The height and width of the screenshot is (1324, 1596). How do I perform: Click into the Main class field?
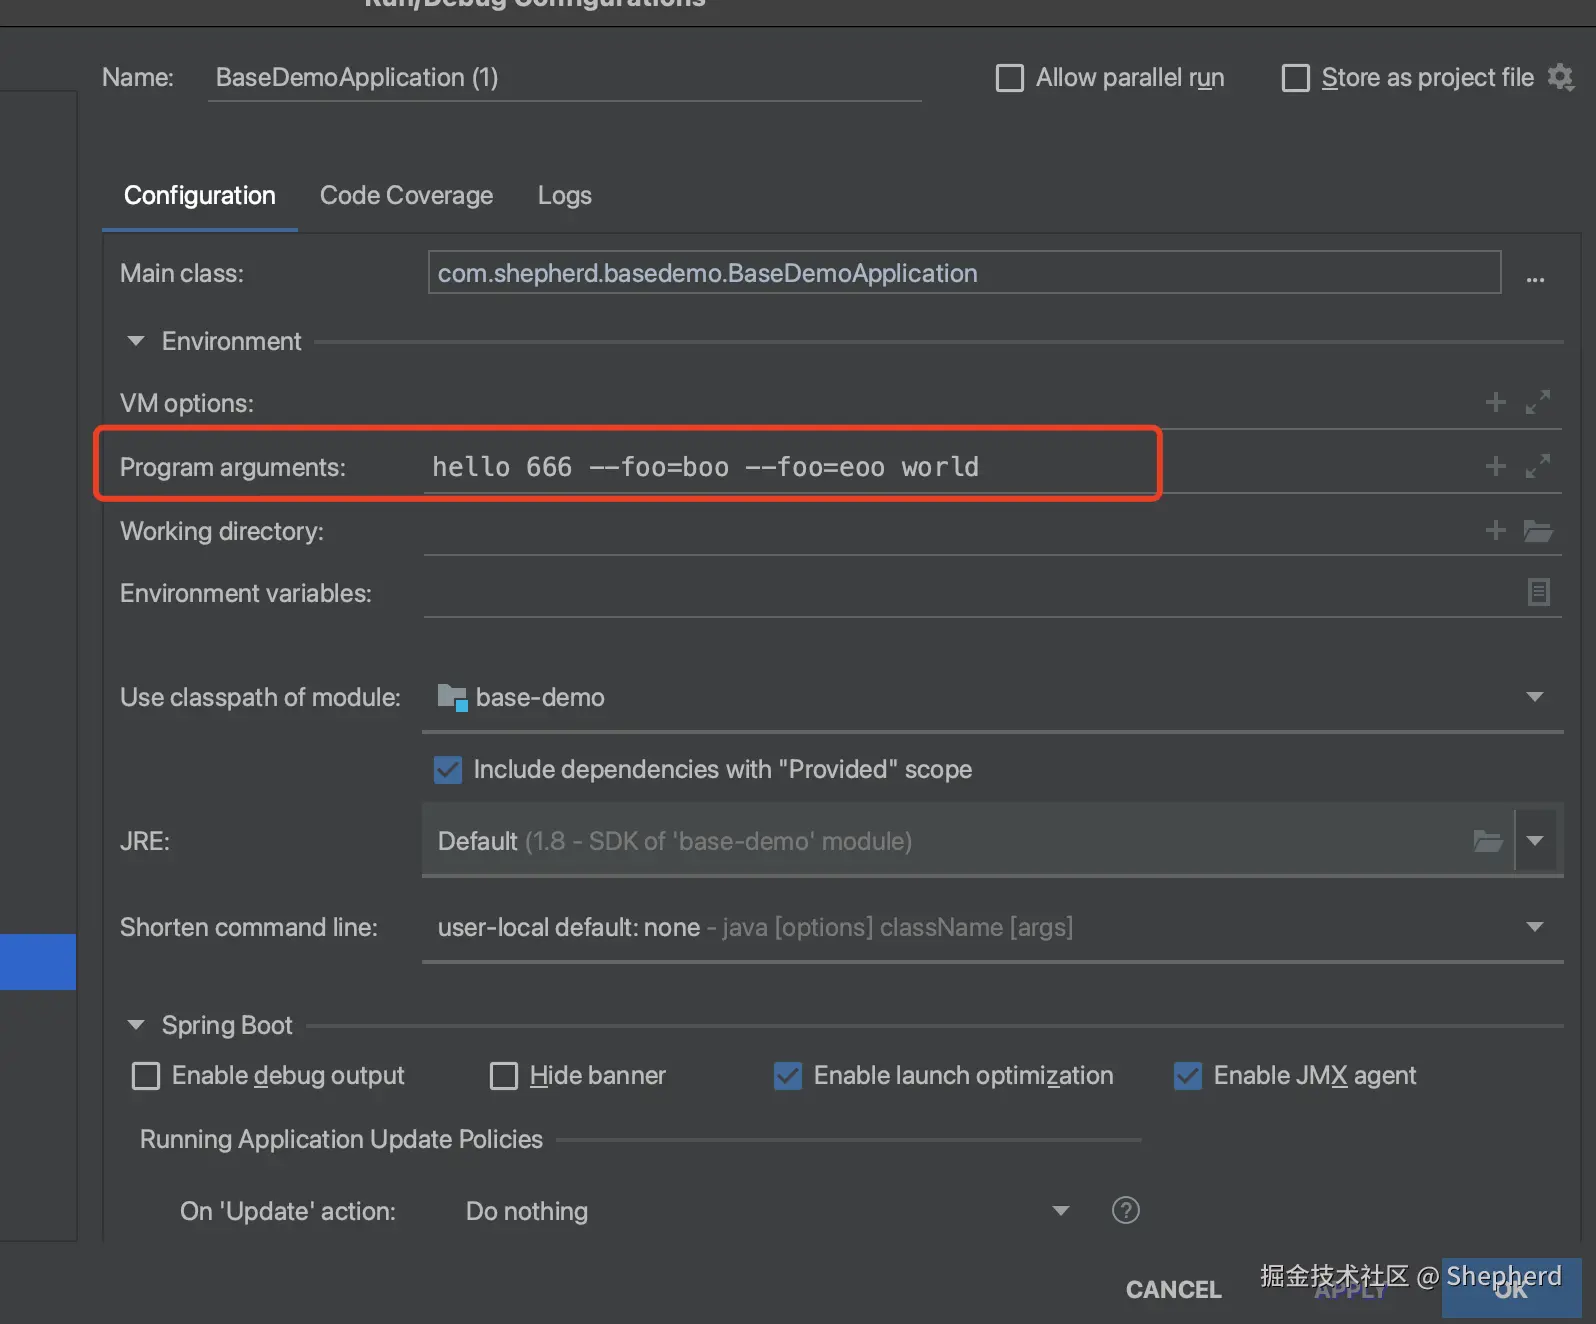pos(963,273)
